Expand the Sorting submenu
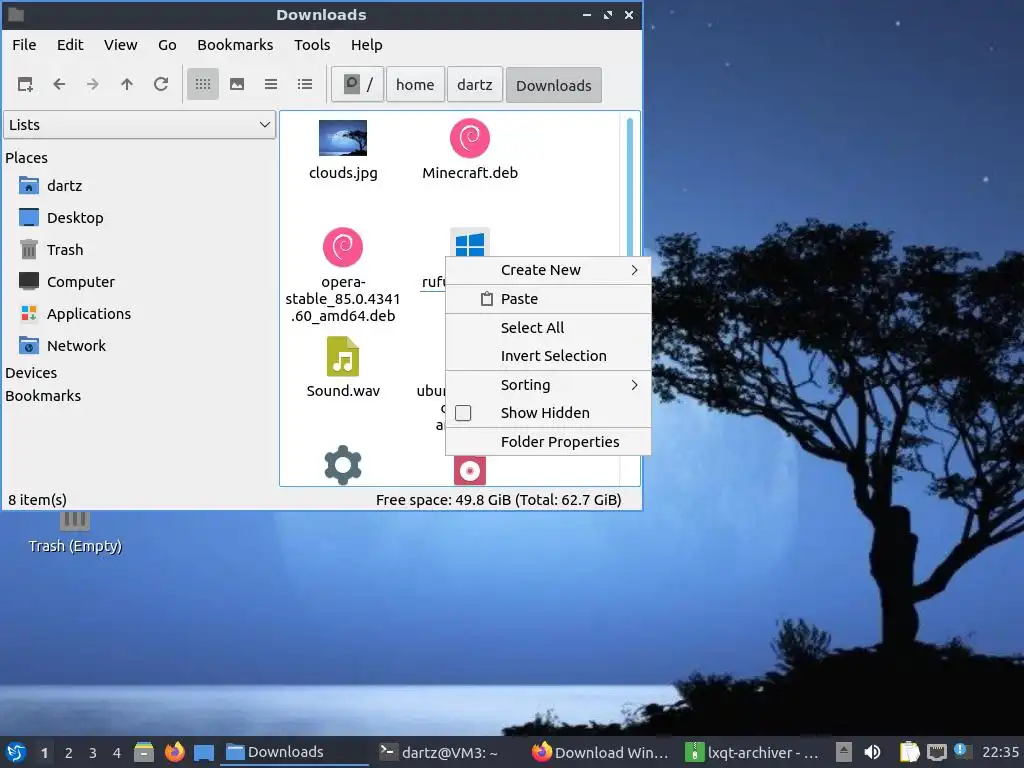The image size is (1024, 768). [x=548, y=385]
